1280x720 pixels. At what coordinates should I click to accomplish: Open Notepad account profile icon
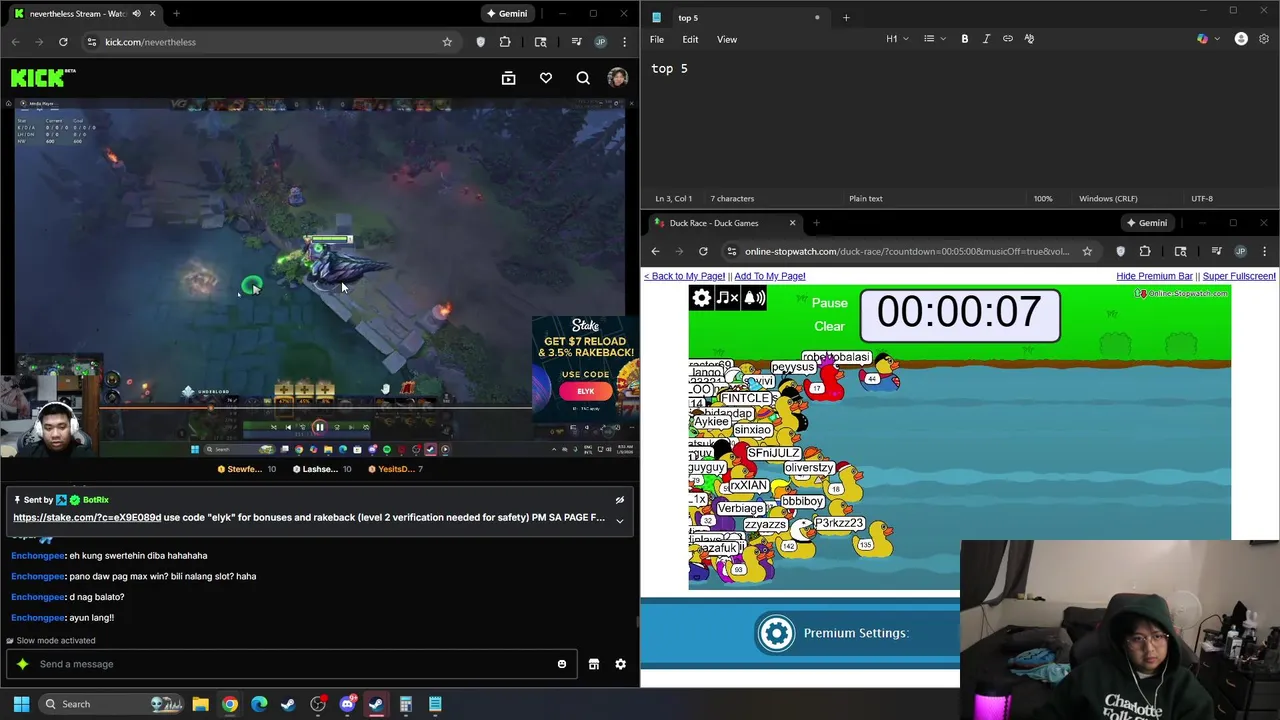point(1241,39)
